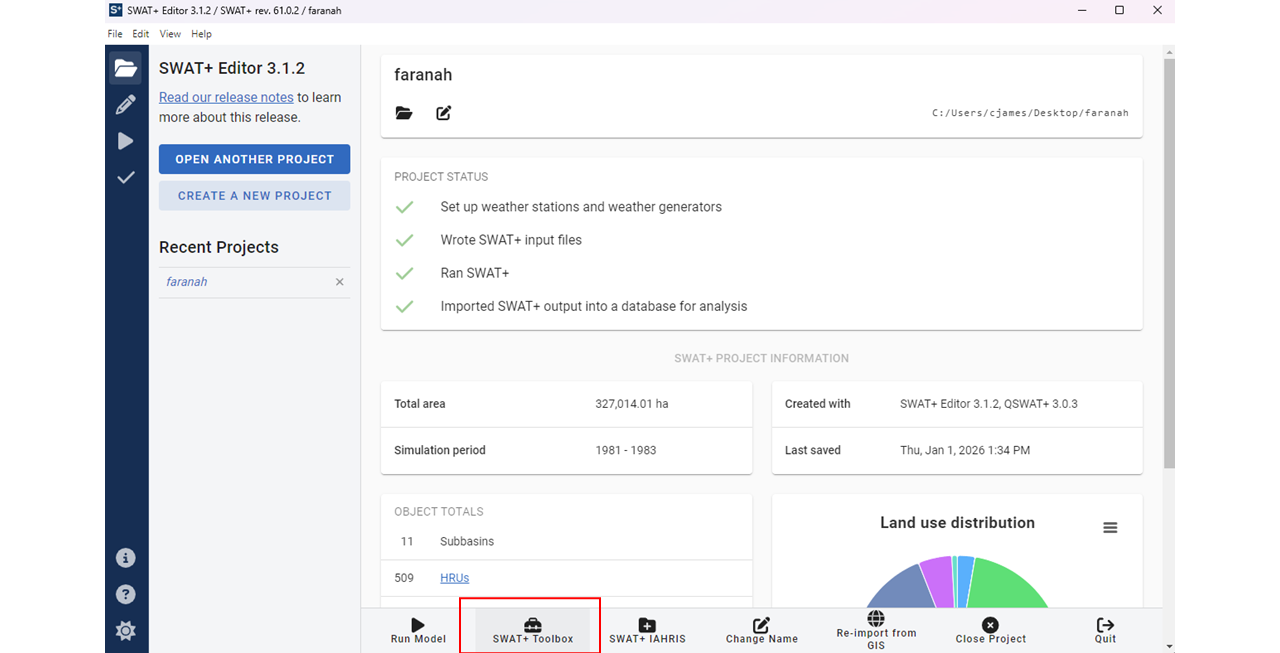Open the release notes link

click(x=226, y=97)
